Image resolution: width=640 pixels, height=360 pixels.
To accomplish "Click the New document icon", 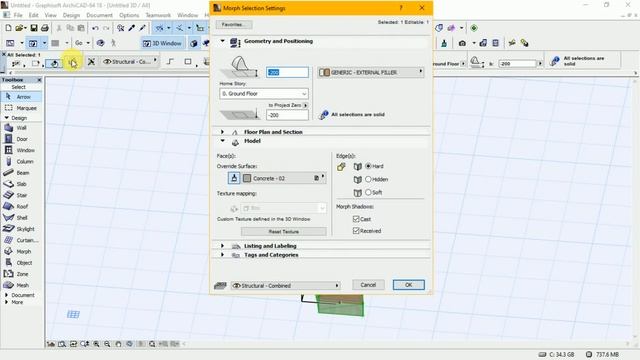I will (9, 28).
